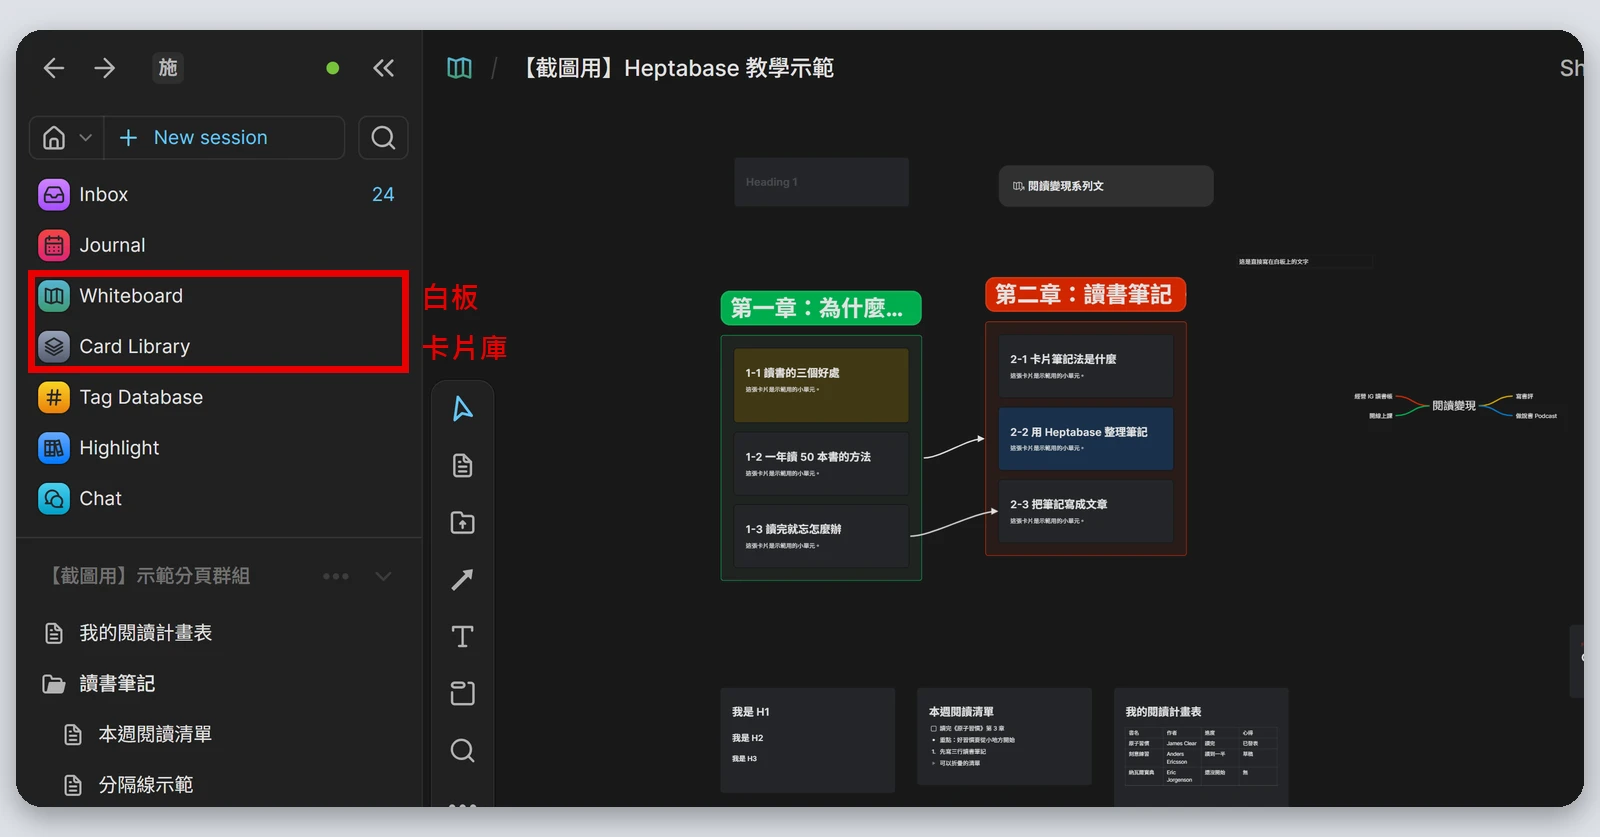This screenshot has width=1600, height=837.
Task: Open card 1-2 一年讀 50 本書的方法
Action: tap(821, 463)
